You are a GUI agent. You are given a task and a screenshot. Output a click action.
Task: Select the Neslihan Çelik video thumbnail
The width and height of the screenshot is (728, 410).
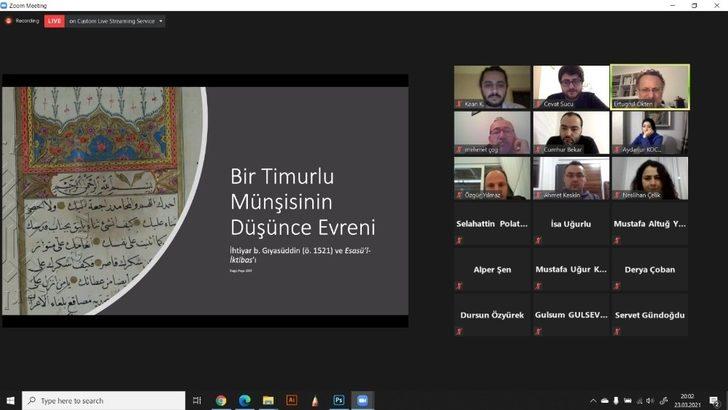pos(650,178)
